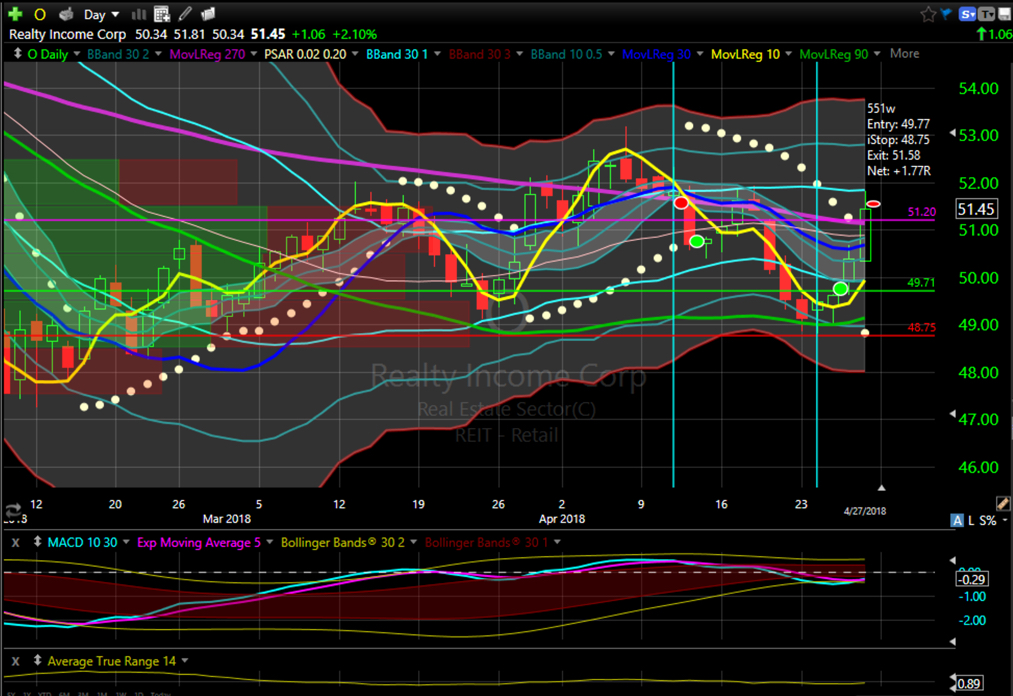
Task: Click the green plus add indicator icon
Action: point(15,14)
